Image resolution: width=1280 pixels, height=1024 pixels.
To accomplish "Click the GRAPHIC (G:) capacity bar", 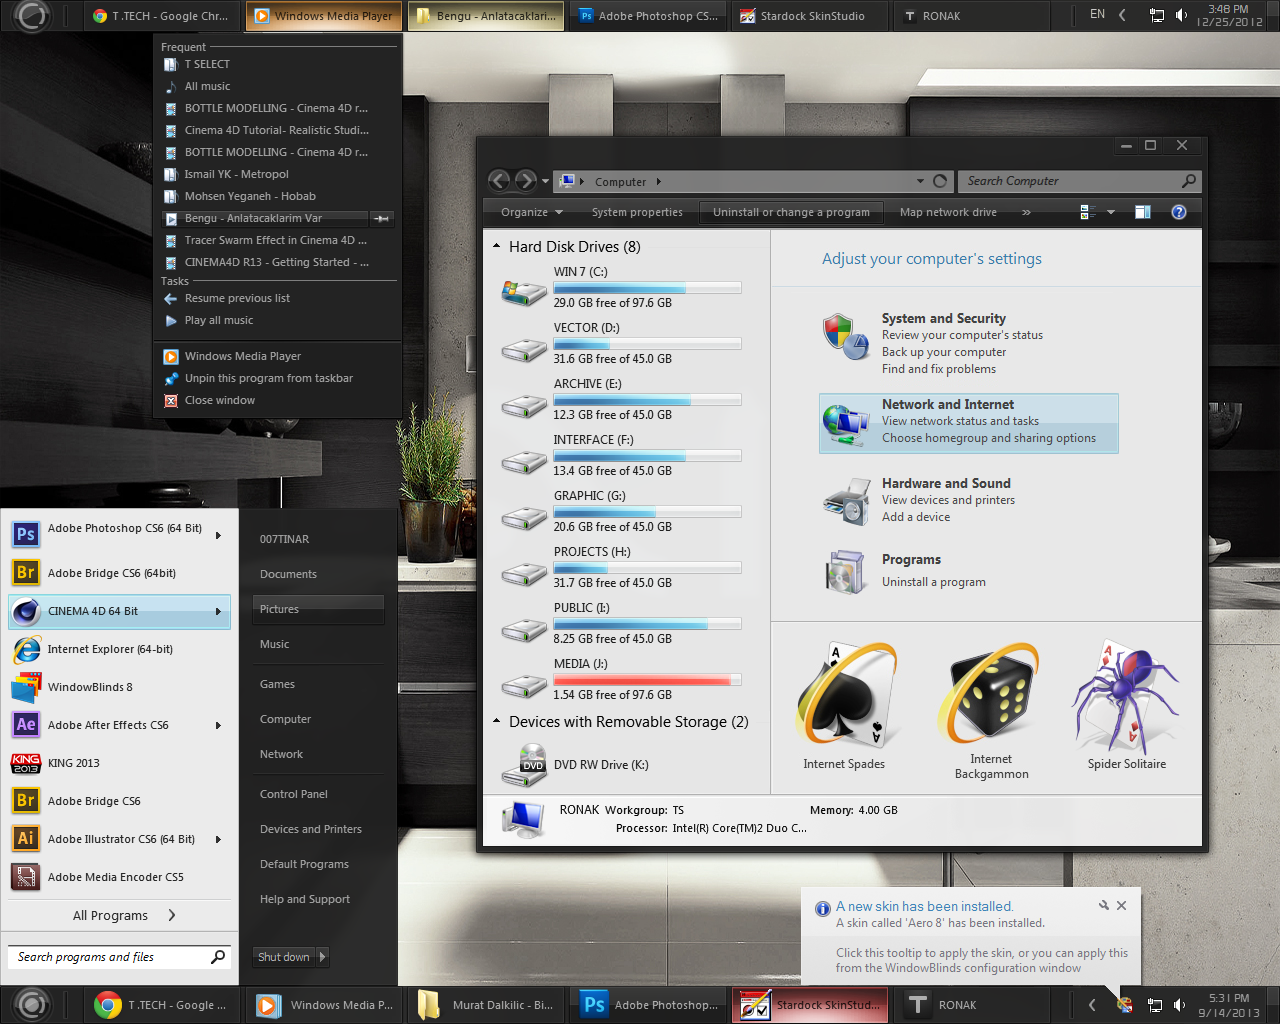I will [x=647, y=512].
